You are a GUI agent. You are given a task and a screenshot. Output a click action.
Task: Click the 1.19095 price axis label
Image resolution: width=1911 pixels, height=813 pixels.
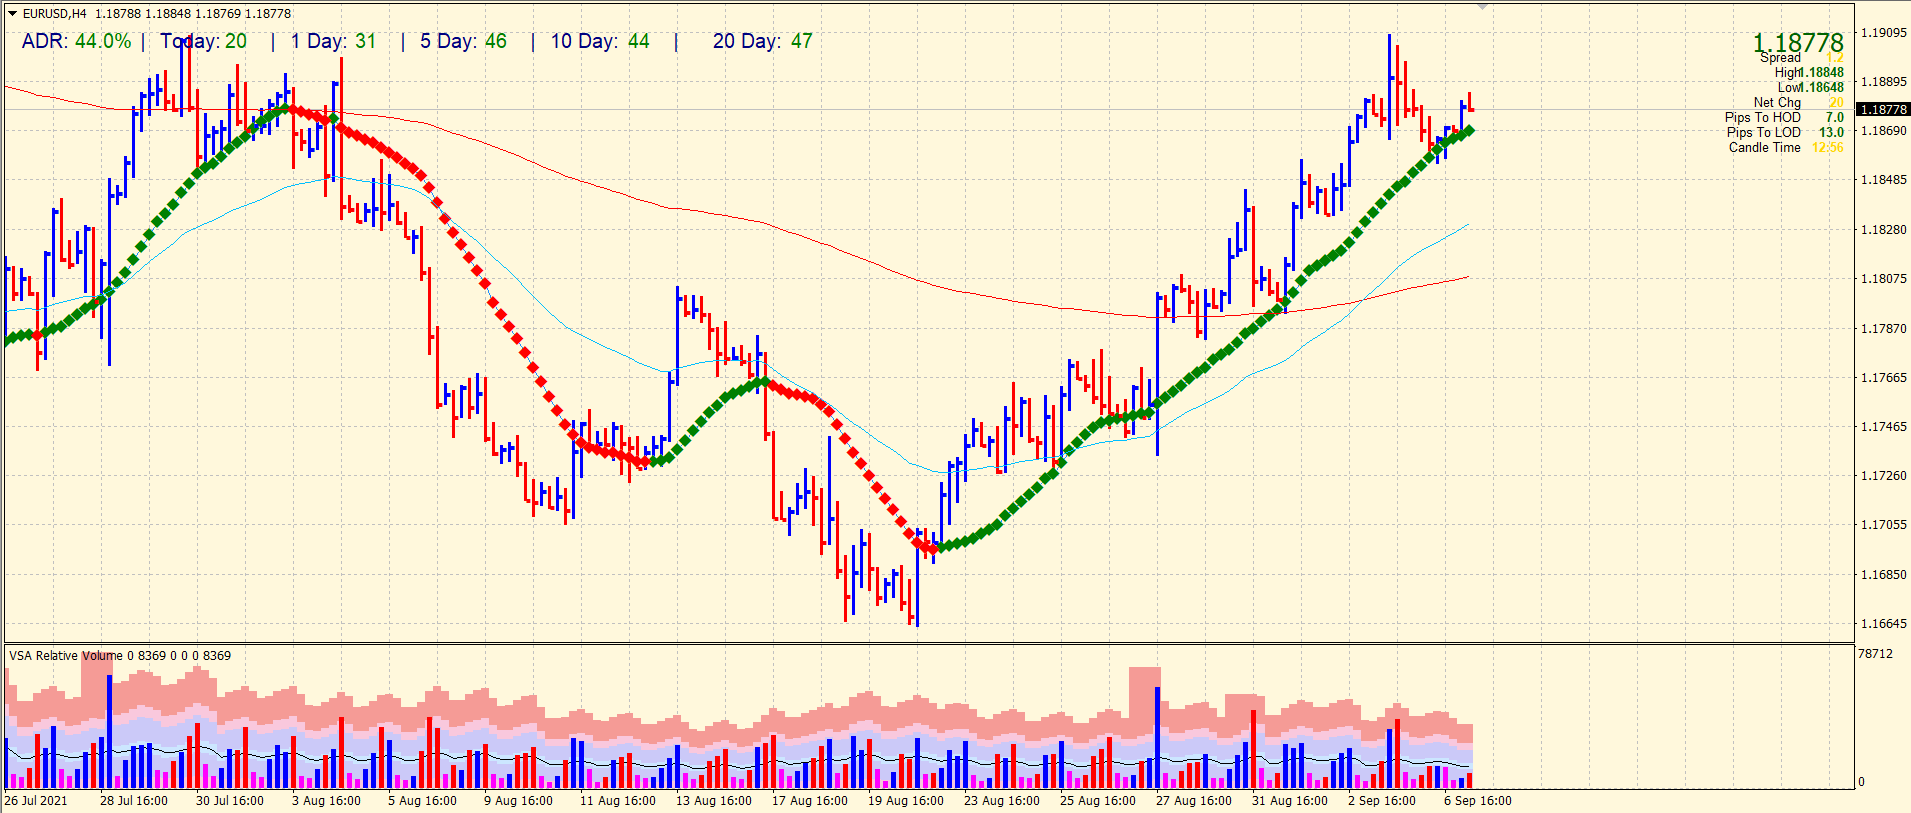pyautogui.click(x=1883, y=33)
